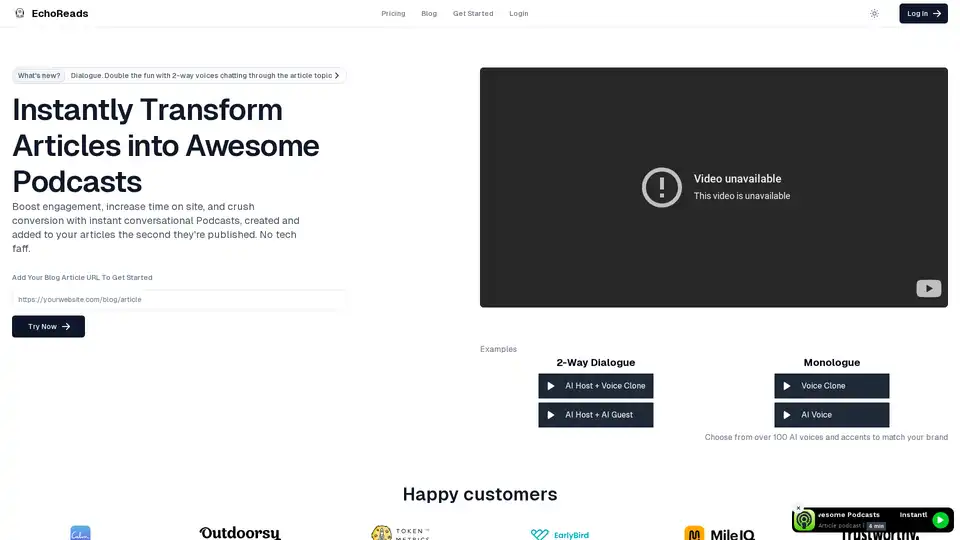Screen dimensions: 960x540
Task: Focus the blog article URL input field
Action: (x=180, y=299)
